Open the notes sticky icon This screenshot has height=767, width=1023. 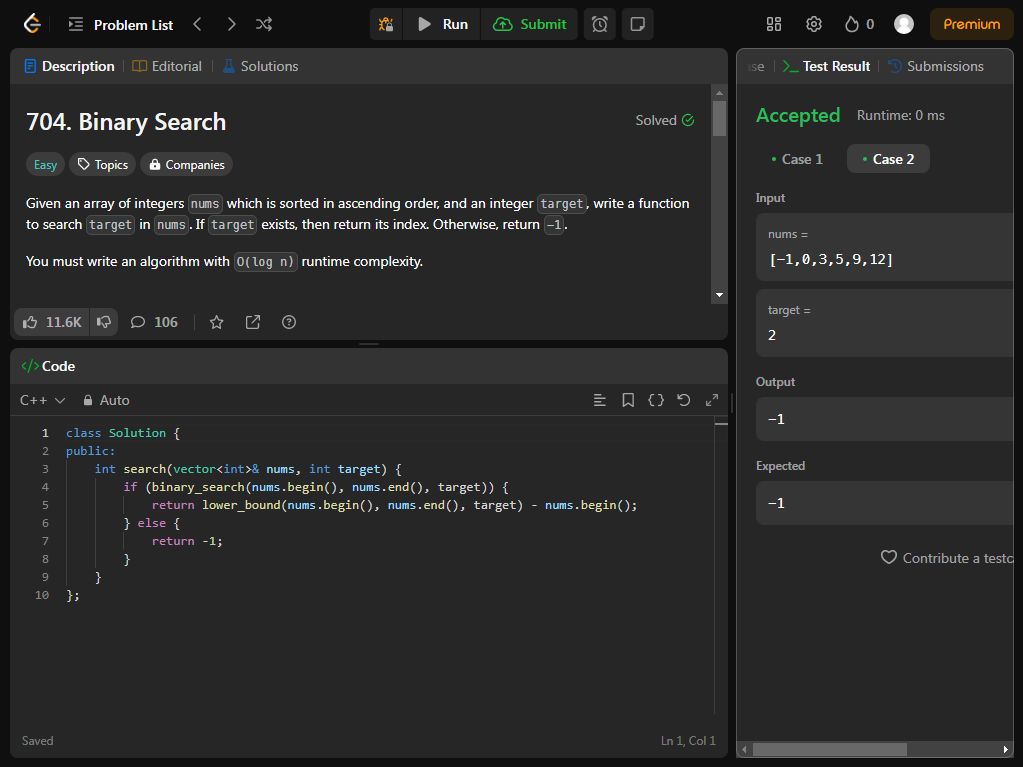[x=637, y=24]
